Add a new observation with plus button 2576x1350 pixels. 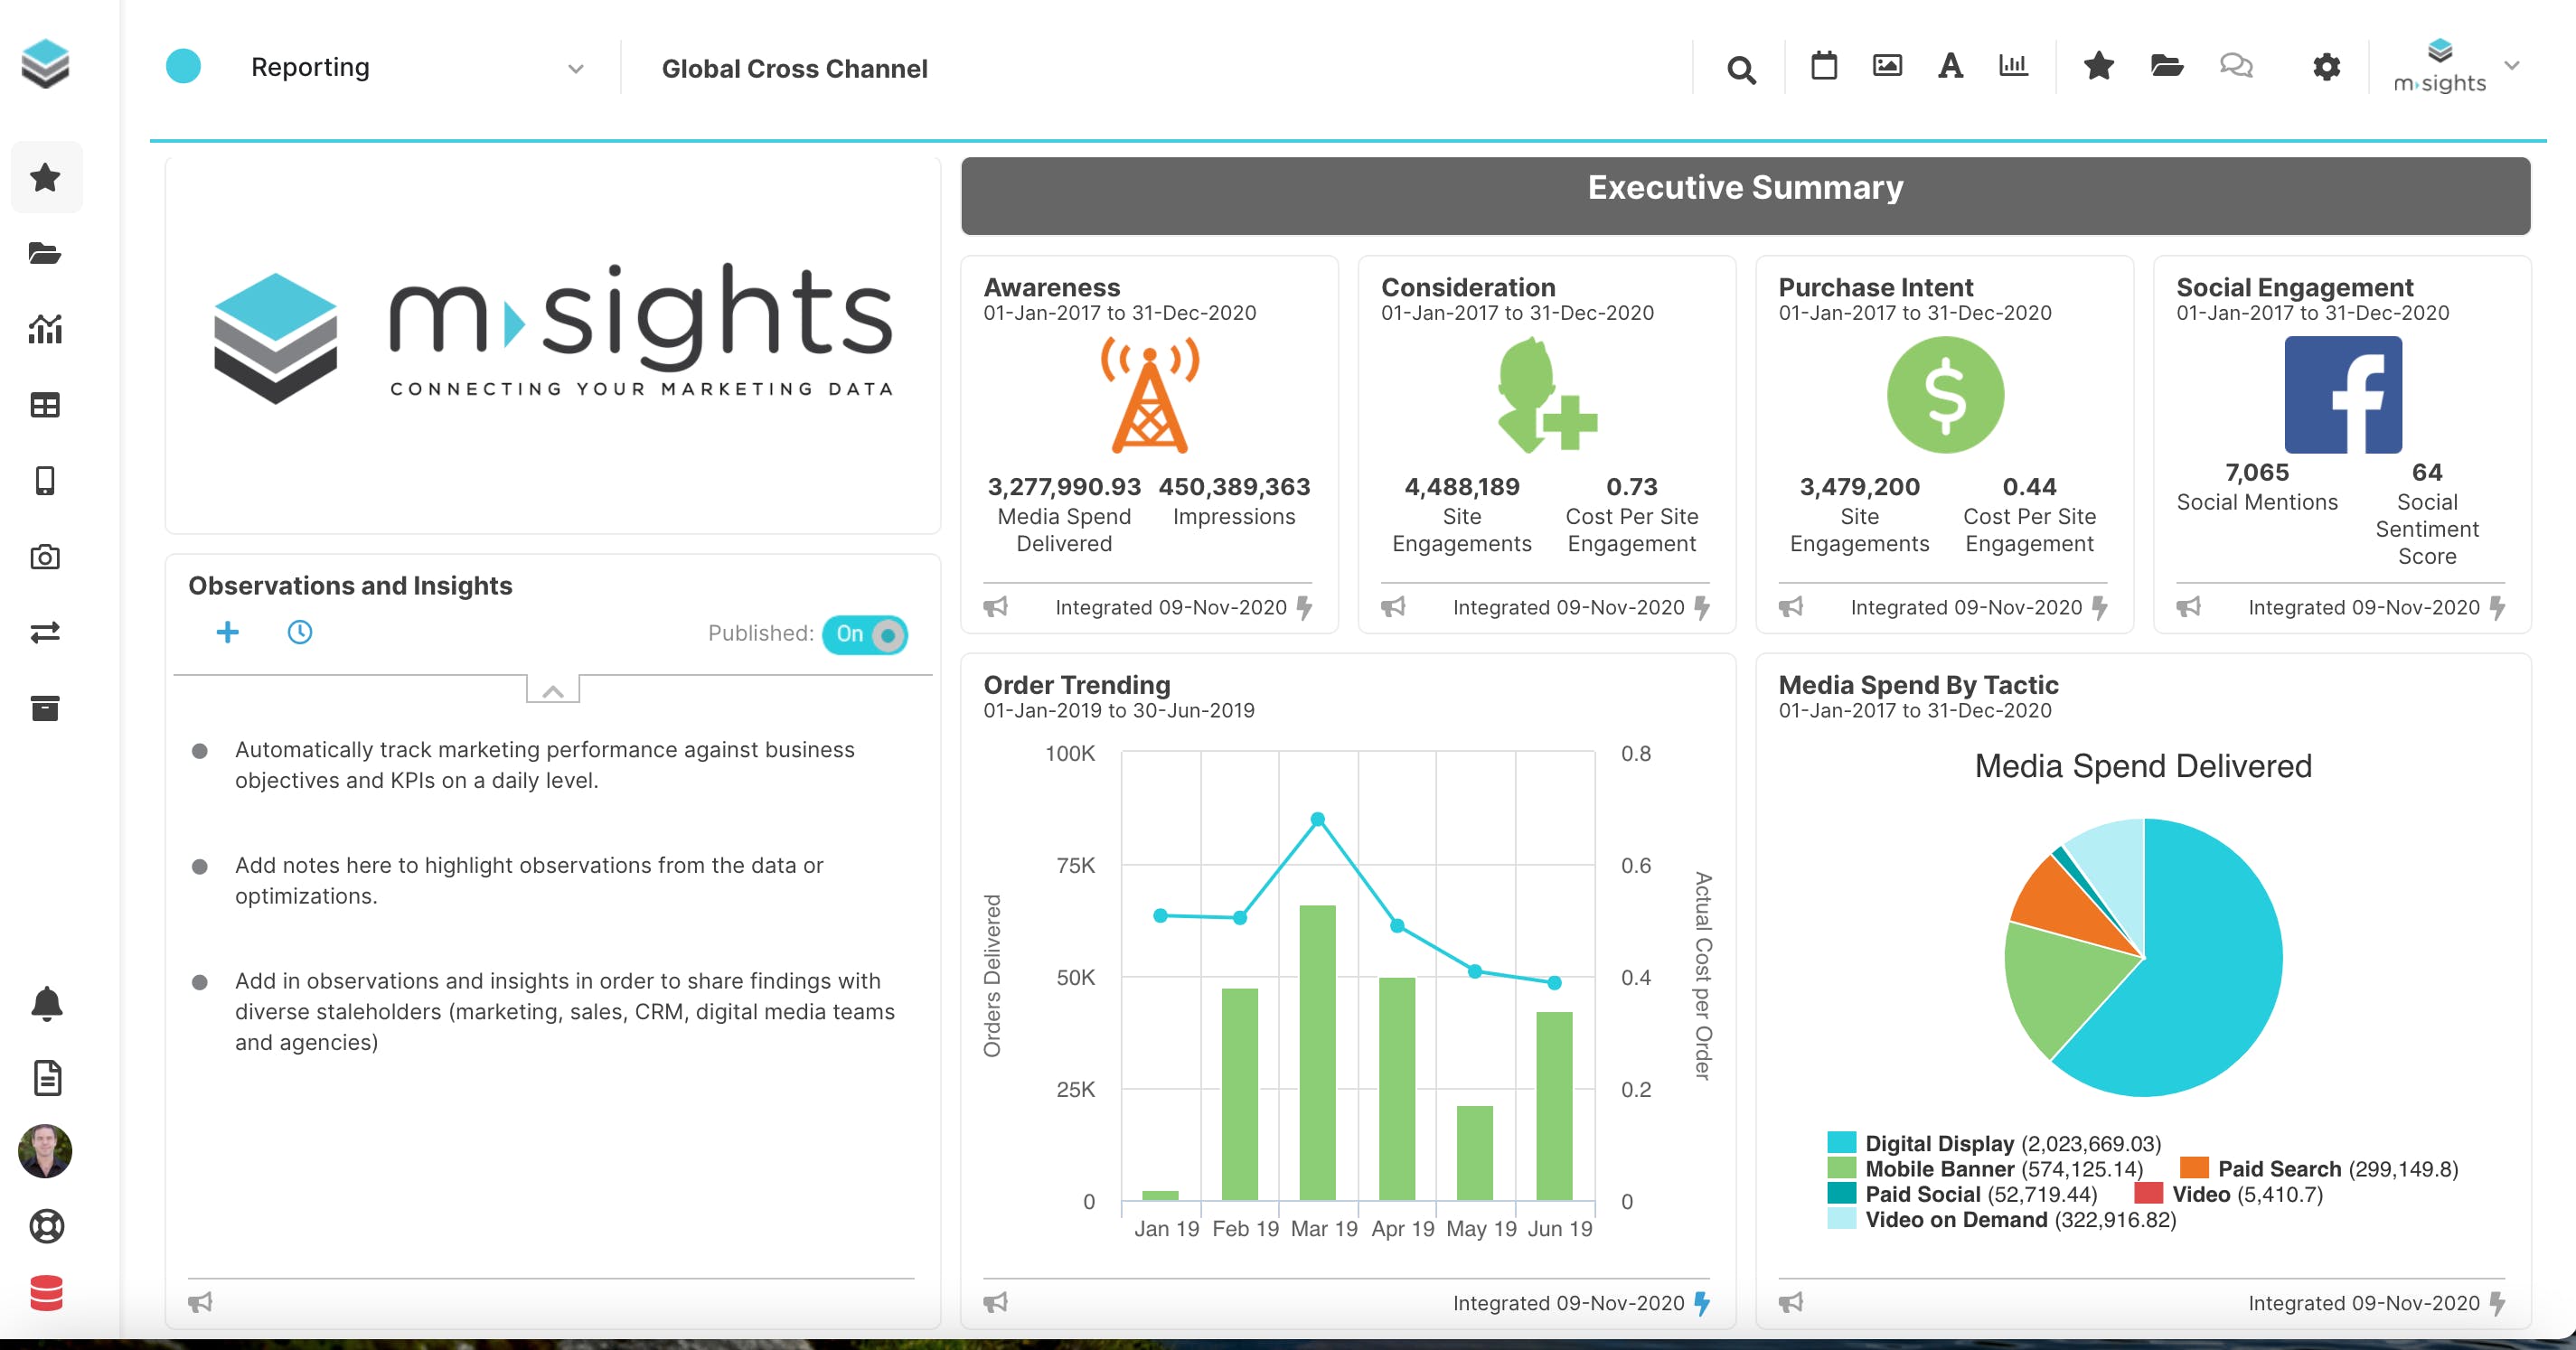(x=228, y=632)
